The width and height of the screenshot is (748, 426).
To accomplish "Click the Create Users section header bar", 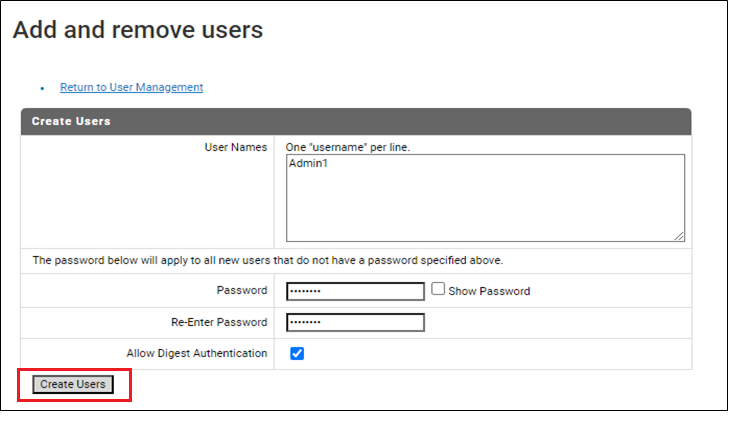I will tap(355, 121).
